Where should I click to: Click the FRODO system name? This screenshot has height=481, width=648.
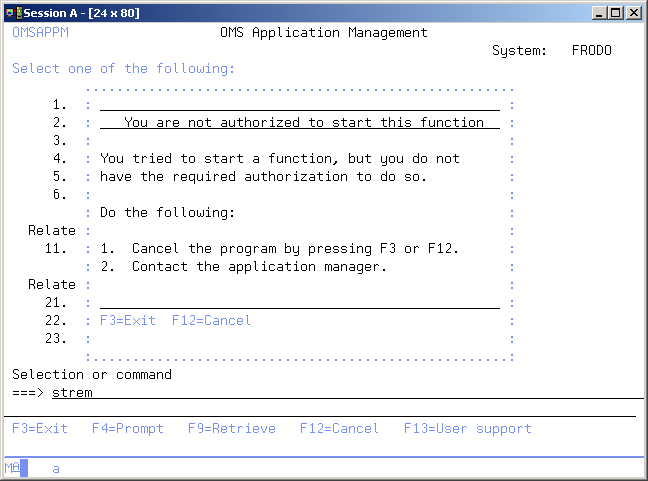tap(592, 51)
